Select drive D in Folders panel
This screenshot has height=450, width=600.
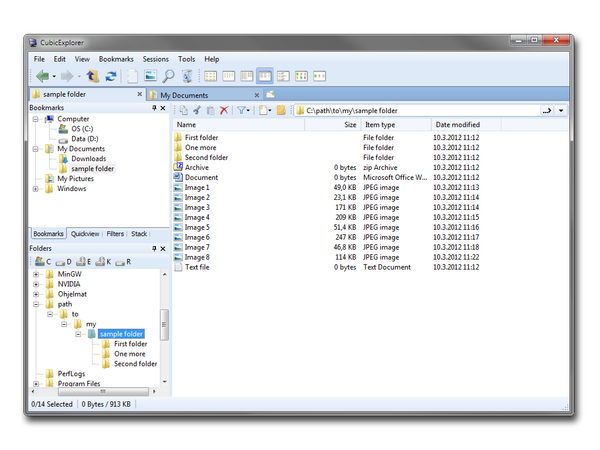pyautogui.click(x=64, y=262)
